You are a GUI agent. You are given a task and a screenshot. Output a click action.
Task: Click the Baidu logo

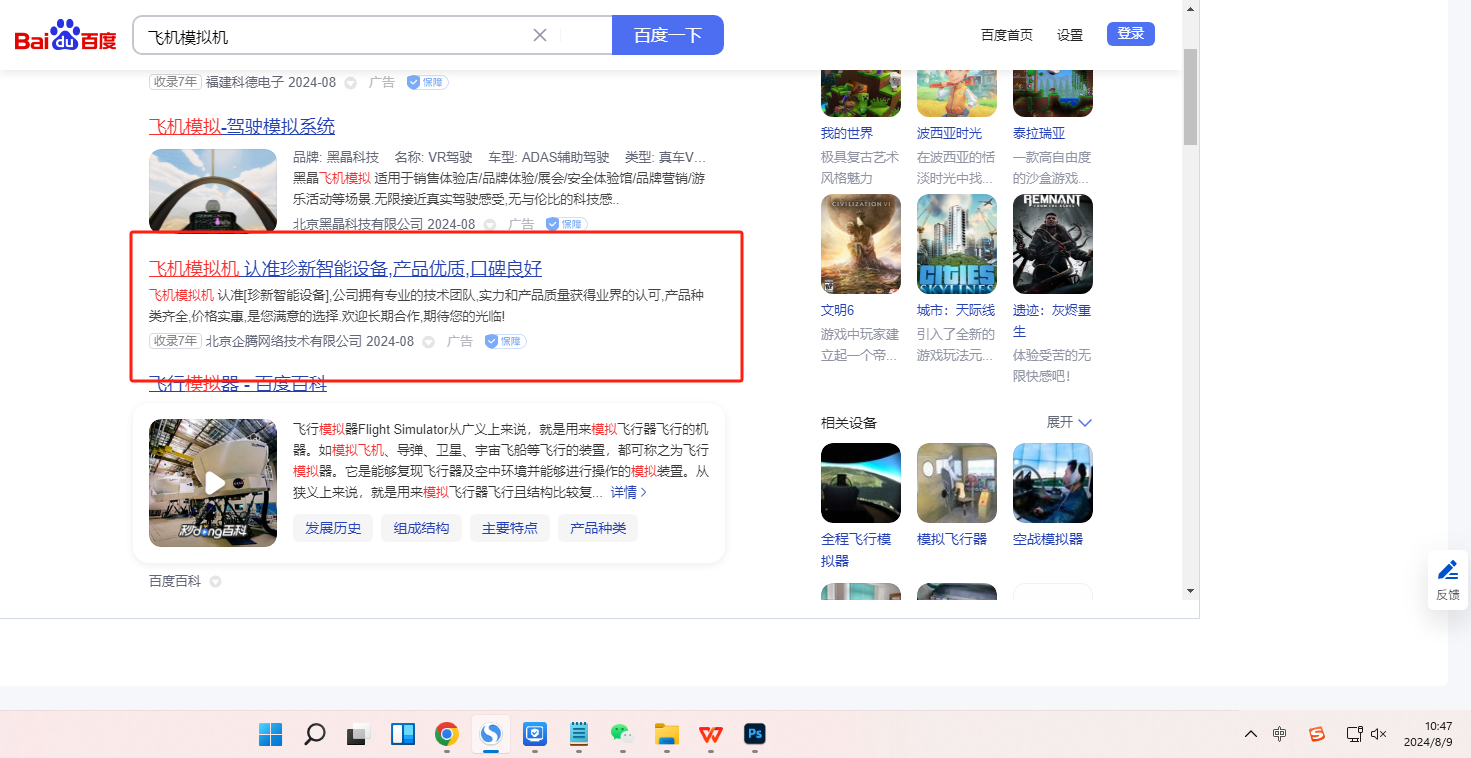(x=65, y=36)
